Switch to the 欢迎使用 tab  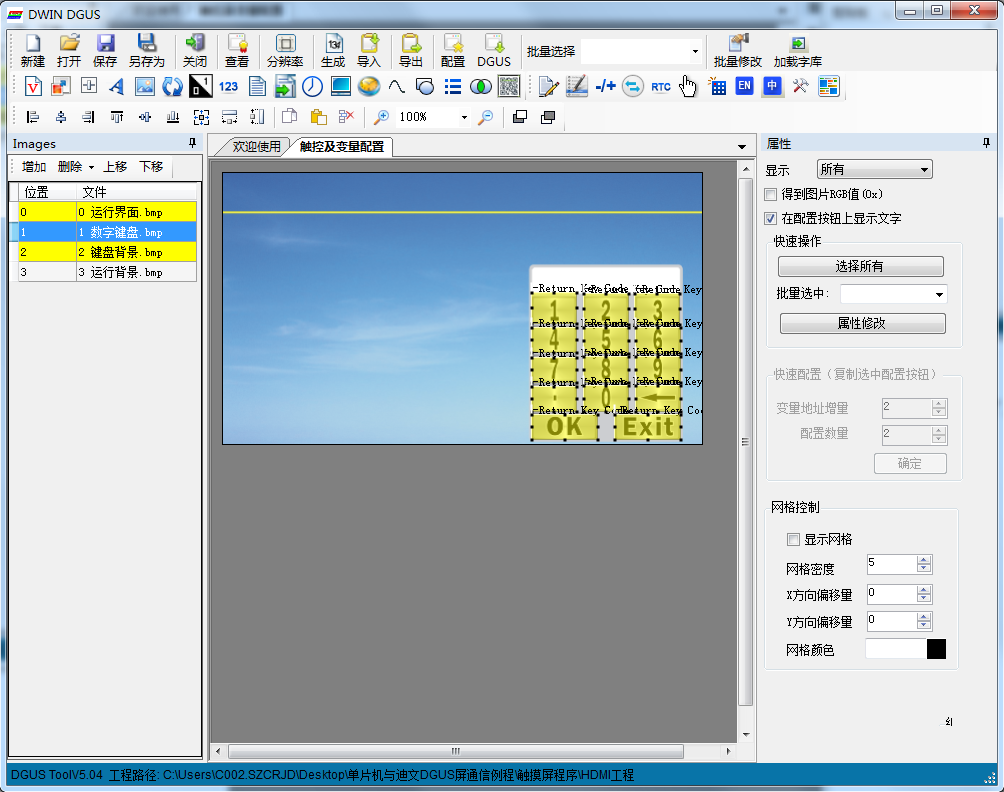pos(255,147)
